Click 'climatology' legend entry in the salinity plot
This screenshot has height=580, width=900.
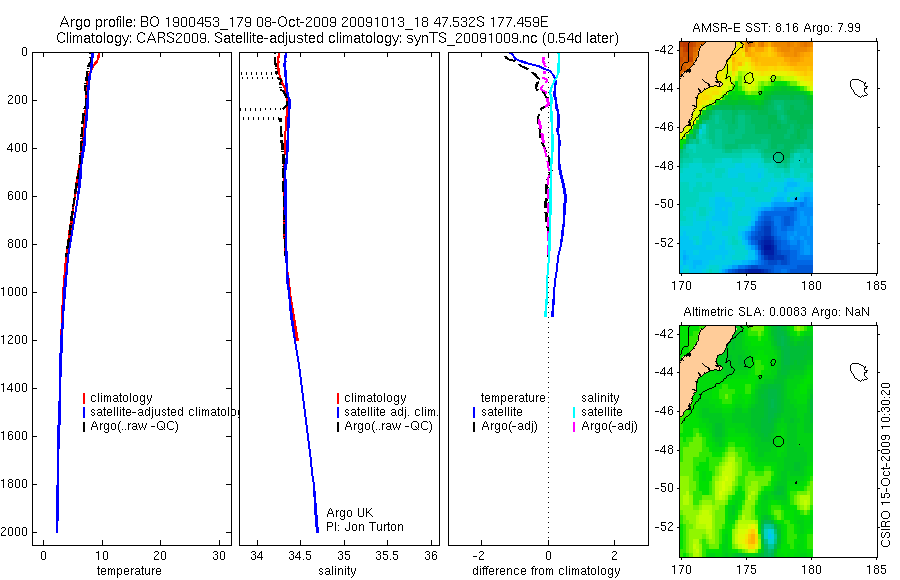pyautogui.click(x=375, y=398)
